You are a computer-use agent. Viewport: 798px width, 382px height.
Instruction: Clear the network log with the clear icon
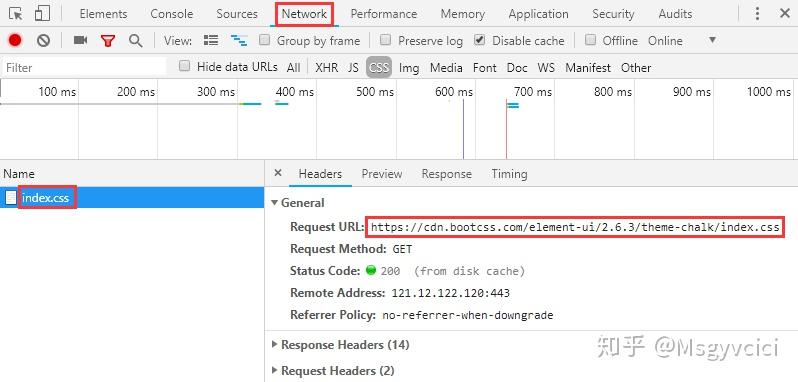[44, 40]
